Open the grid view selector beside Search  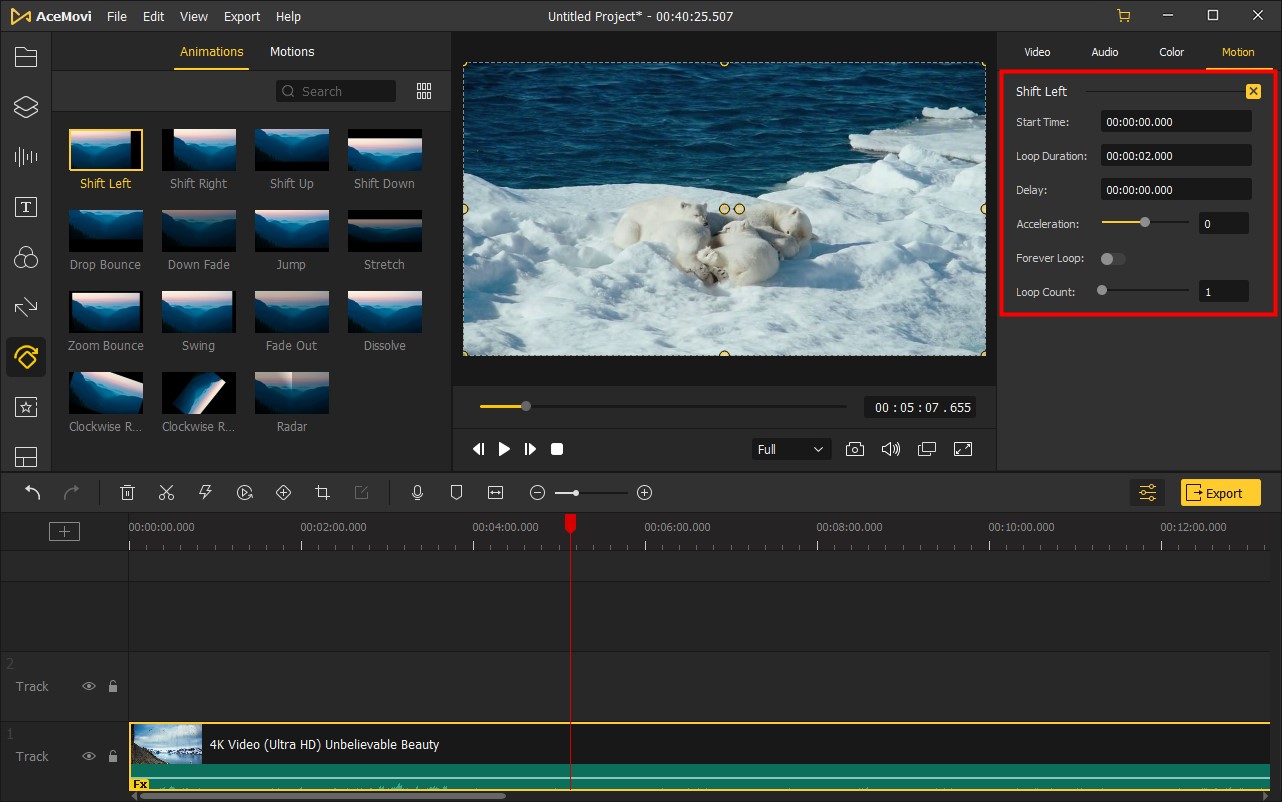(423, 90)
